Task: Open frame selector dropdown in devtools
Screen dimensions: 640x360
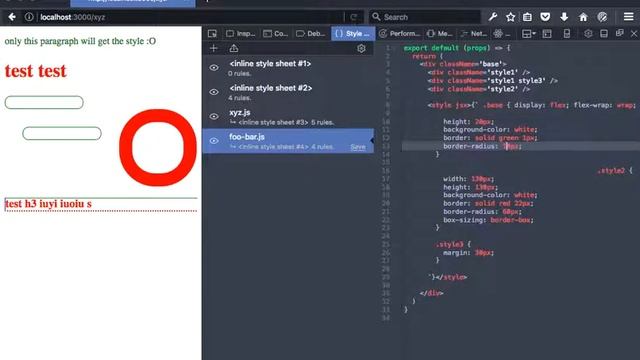Action: [529, 33]
